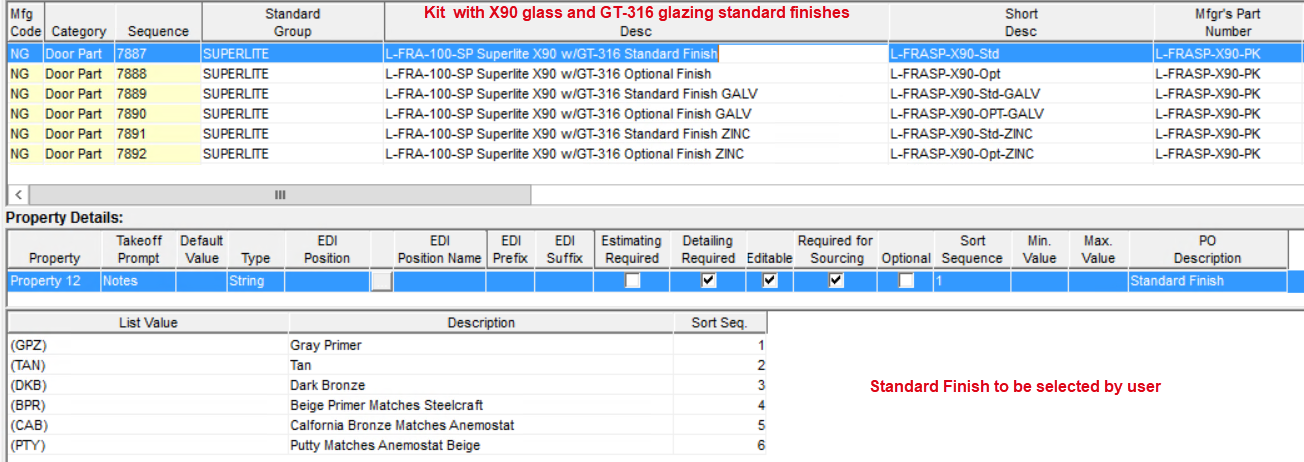Image resolution: width=1304 pixels, height=462 pixels.
Task: Uncheck the Detailing Required checkbox
Action: pos(709,281)
